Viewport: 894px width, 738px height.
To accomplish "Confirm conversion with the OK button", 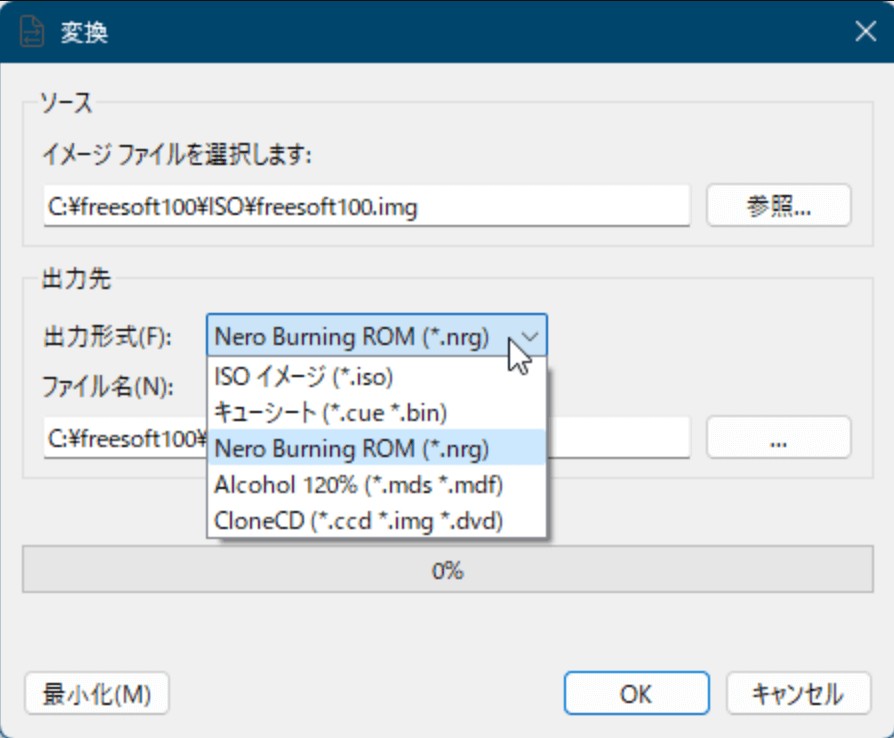I will [x=636, y=694].
